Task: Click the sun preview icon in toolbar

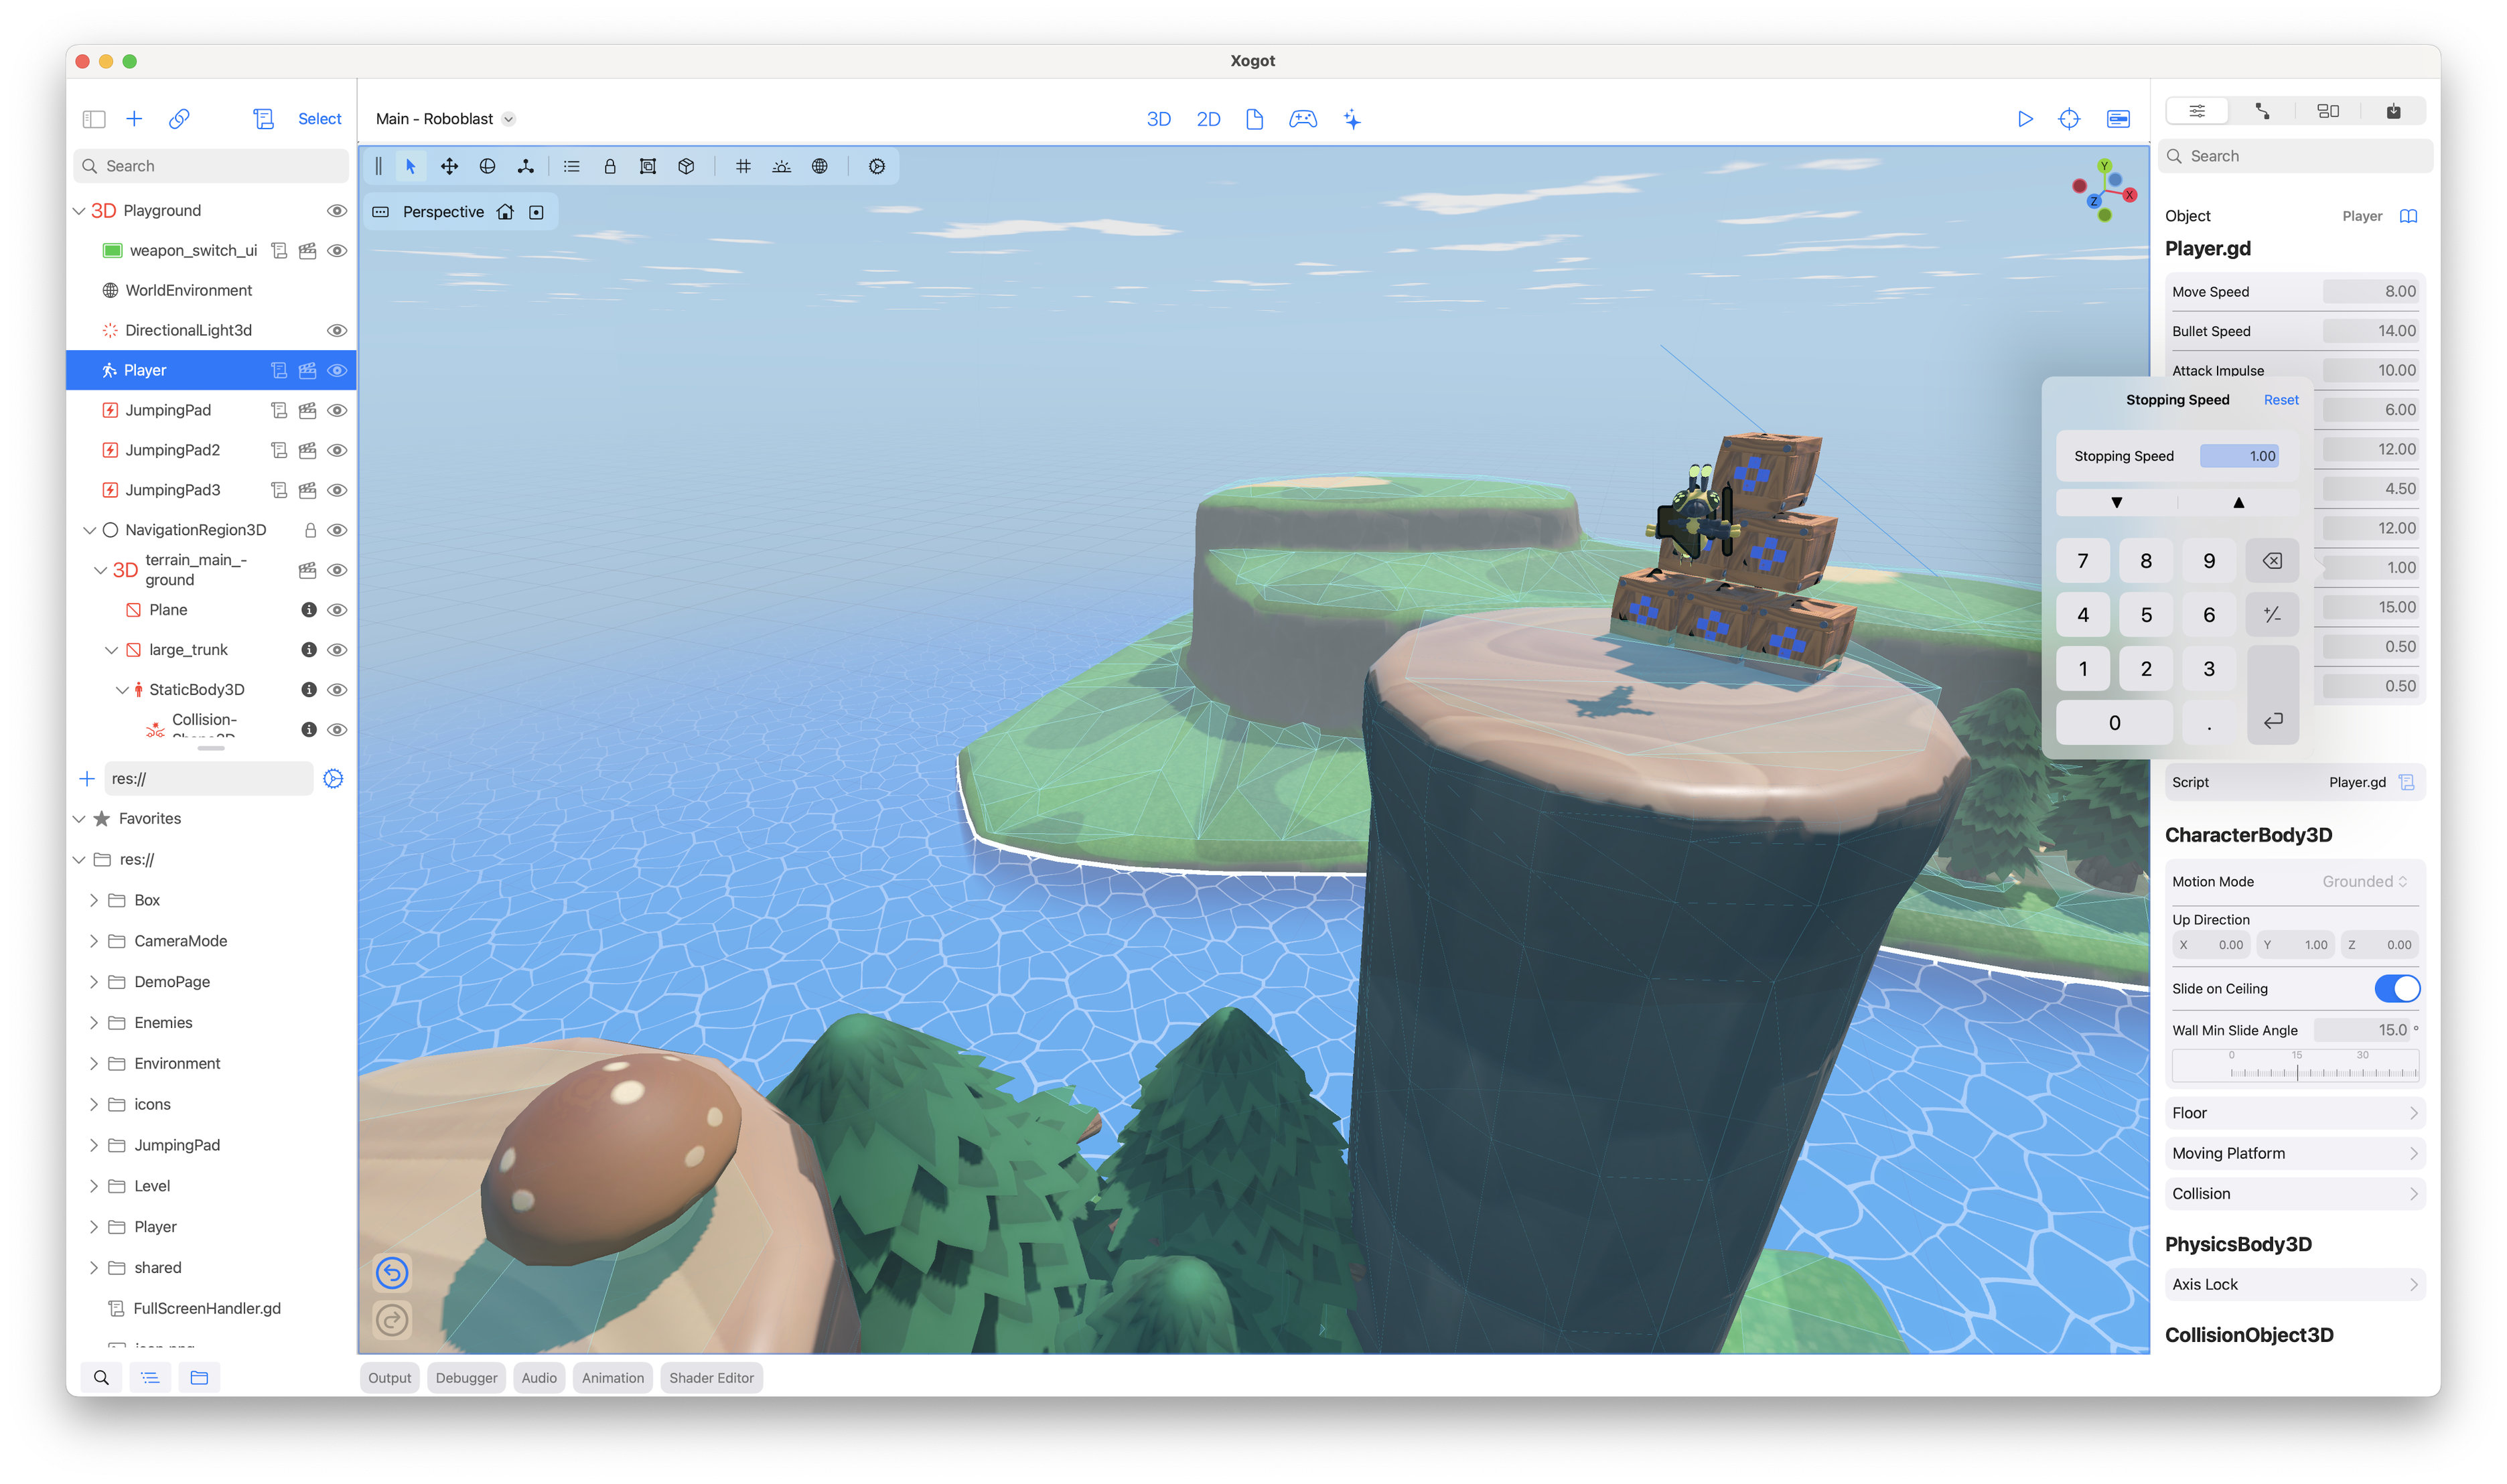Action: click(x=781, y=166)
